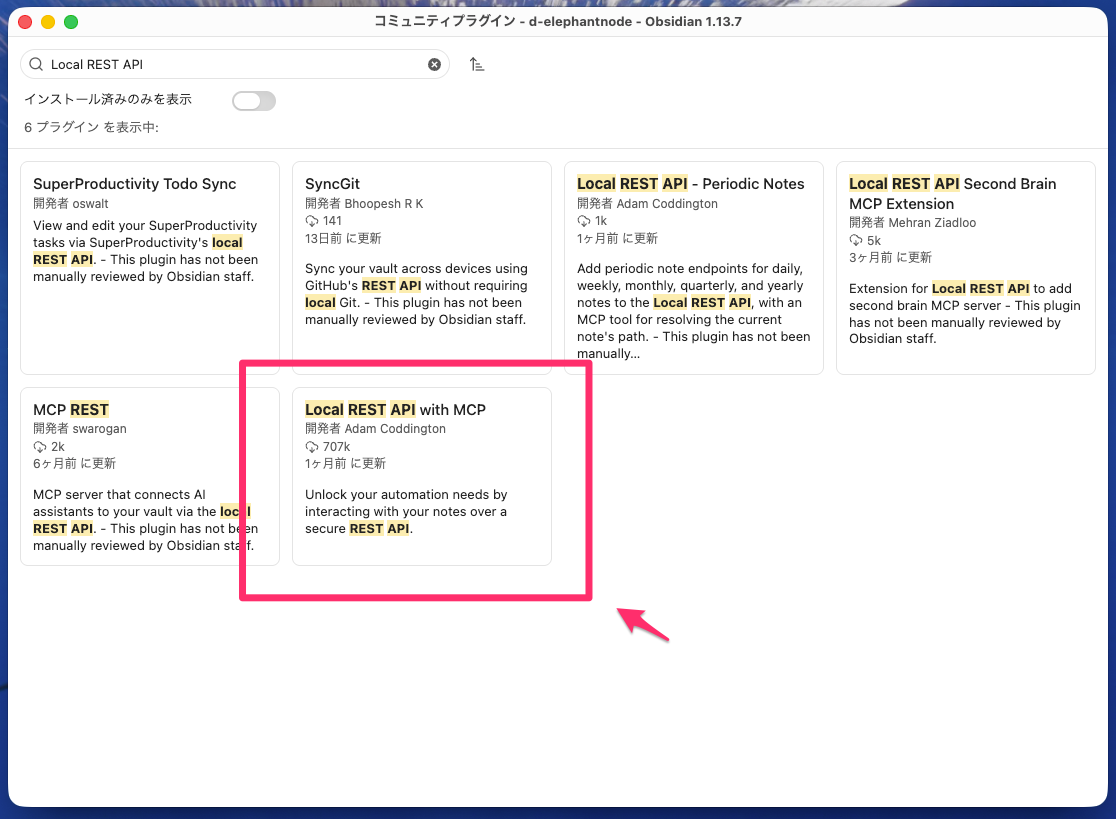Click Adam Coddington under with MCP plugin
Viewport: 1116px width, 819px height.
(395, 428)
